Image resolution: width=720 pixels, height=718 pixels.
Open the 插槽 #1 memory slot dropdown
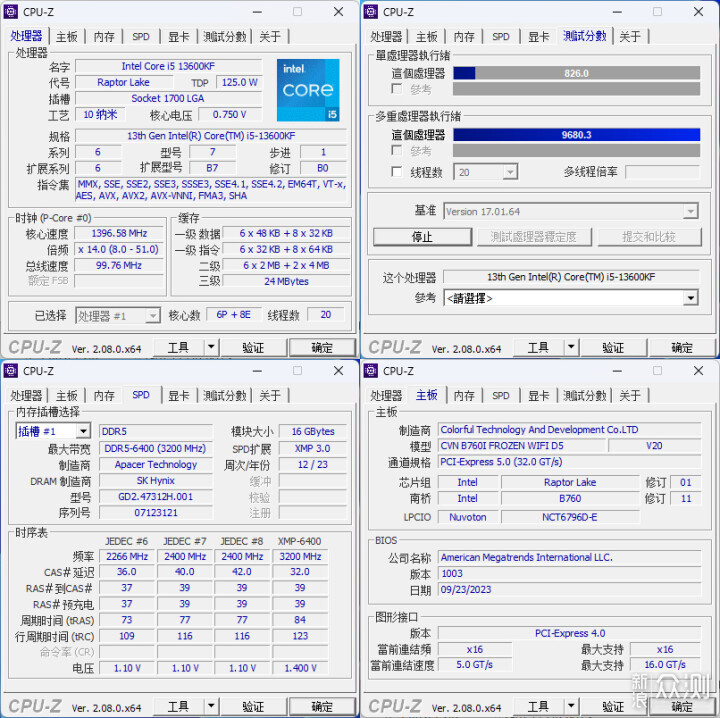click(83, 432)
